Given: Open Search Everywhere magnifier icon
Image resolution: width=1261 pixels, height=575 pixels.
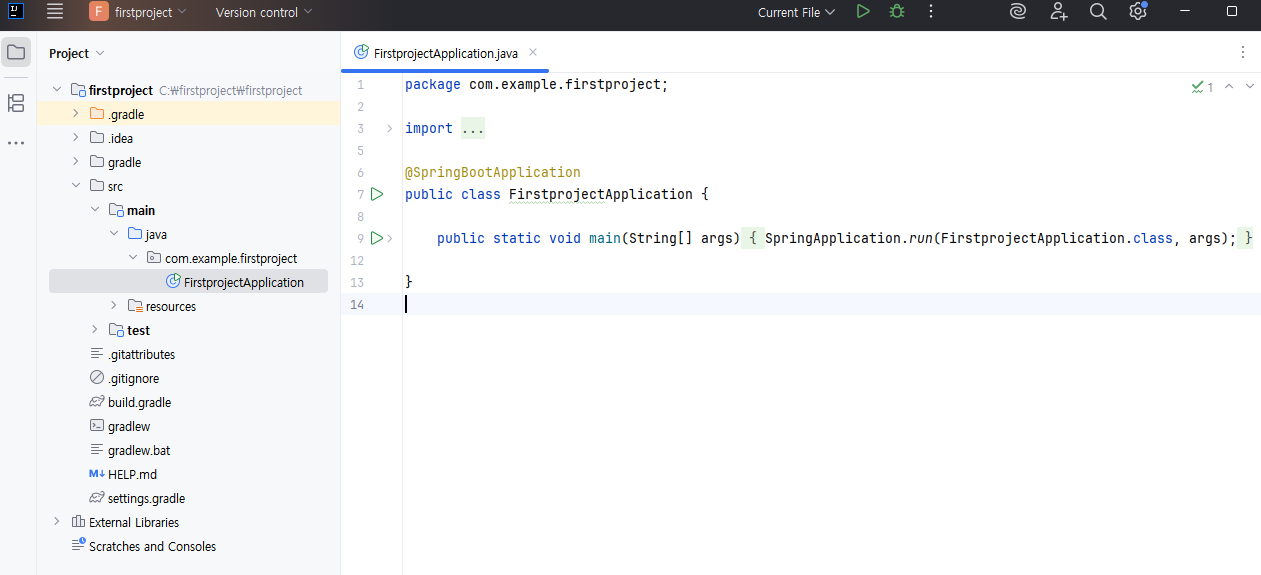Looking at the screenshot, I should (1098, 12).
